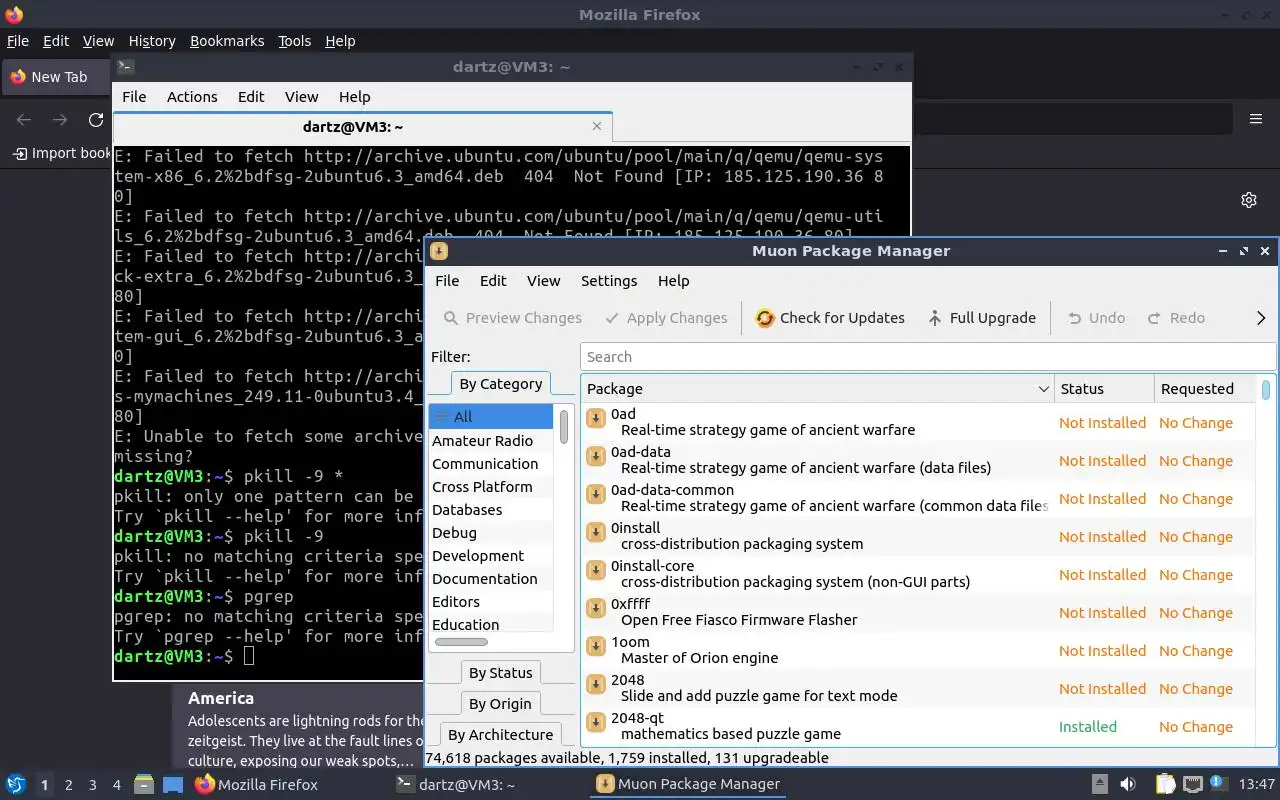Image resolution: width=1280 pixels, height=800 pixels.
Task: Click the volume icon in system tray
Action: pos(1128,785)
